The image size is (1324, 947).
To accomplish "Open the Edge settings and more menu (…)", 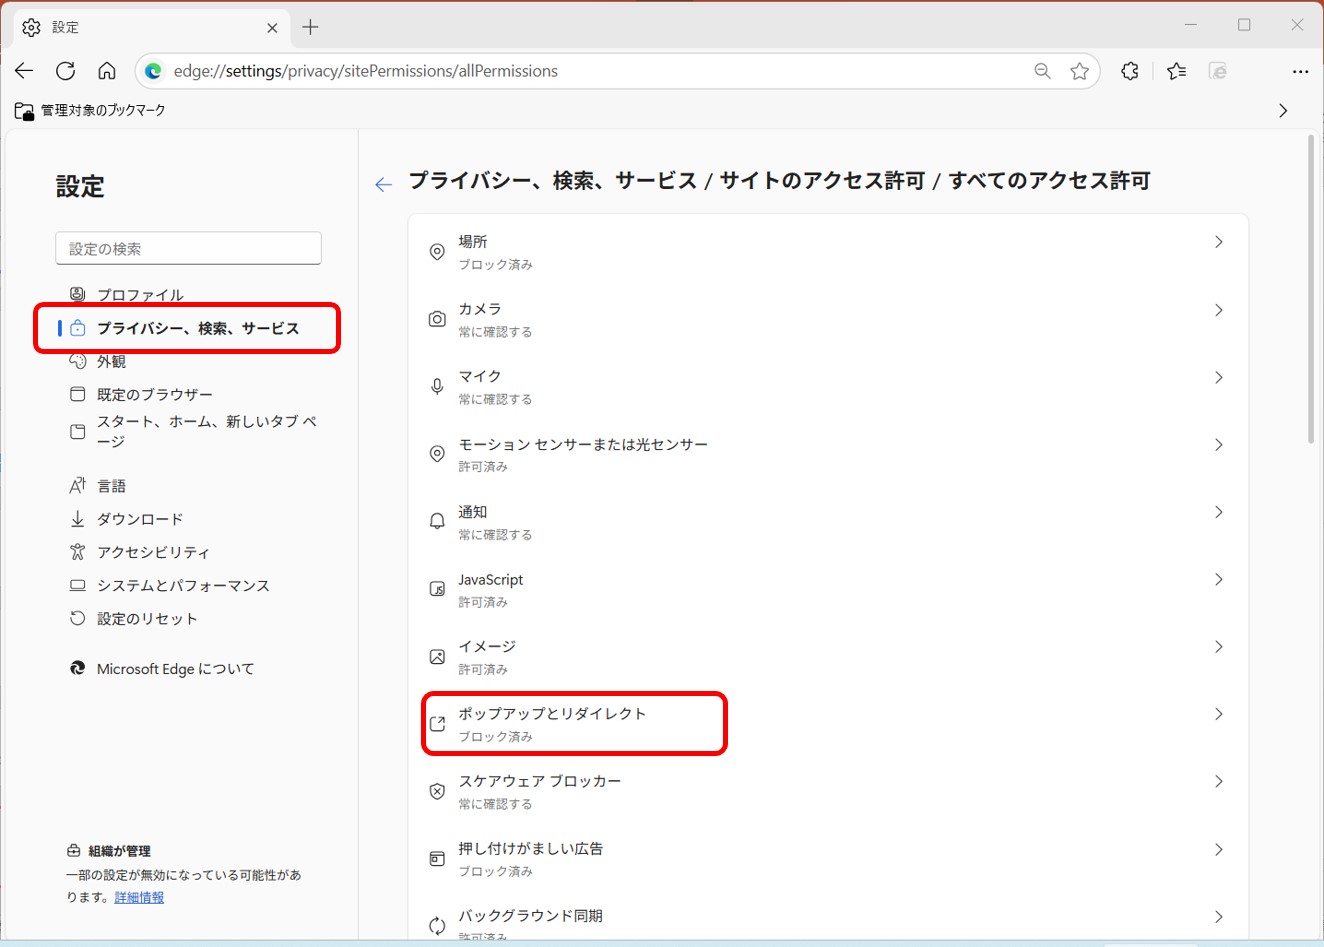I will coord(1300,71).
